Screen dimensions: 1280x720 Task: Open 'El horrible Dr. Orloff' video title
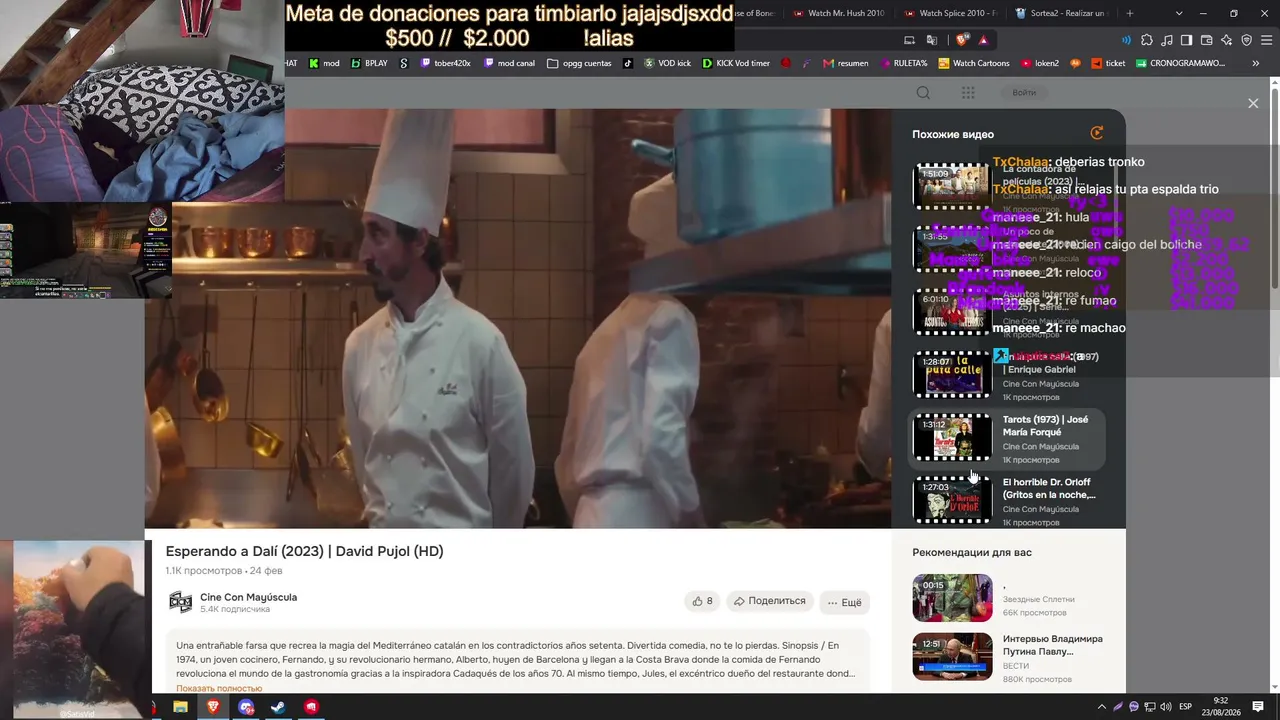1049,488
